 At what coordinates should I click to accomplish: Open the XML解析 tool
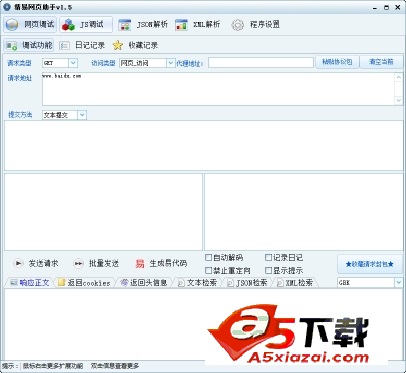click(198, 25)
